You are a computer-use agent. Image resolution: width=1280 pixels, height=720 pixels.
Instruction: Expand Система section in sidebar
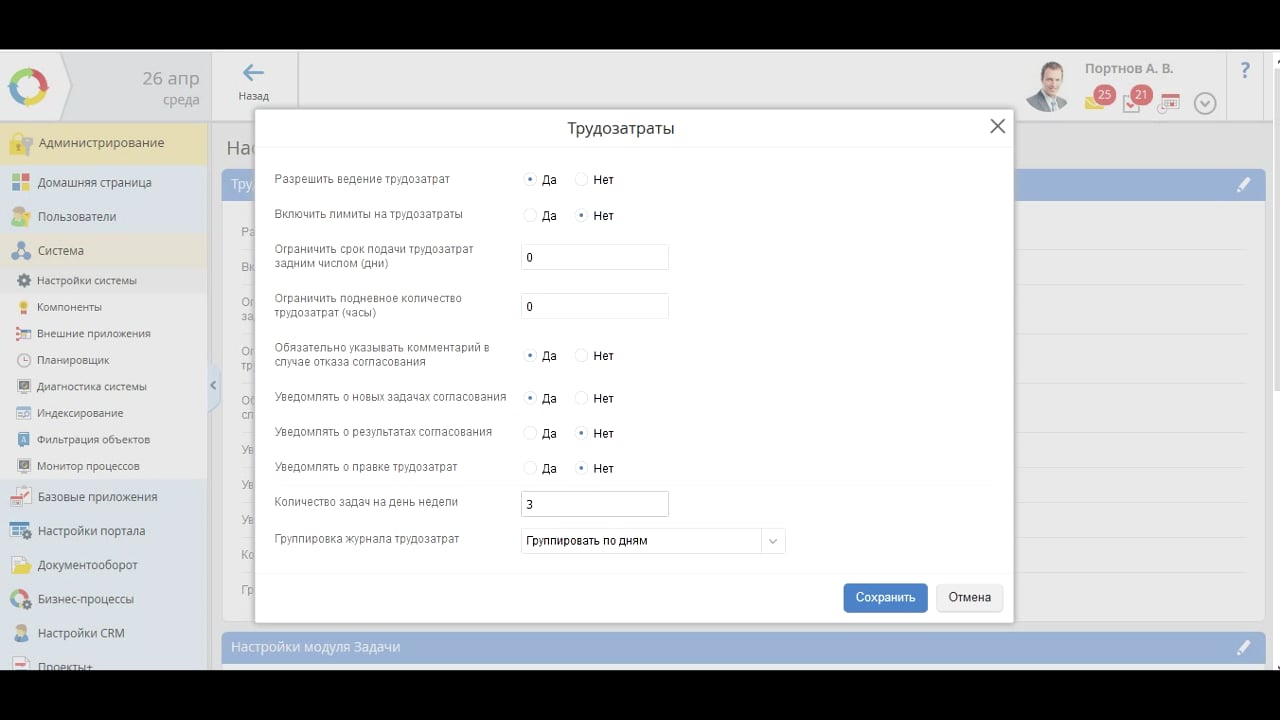click(103, 251)
